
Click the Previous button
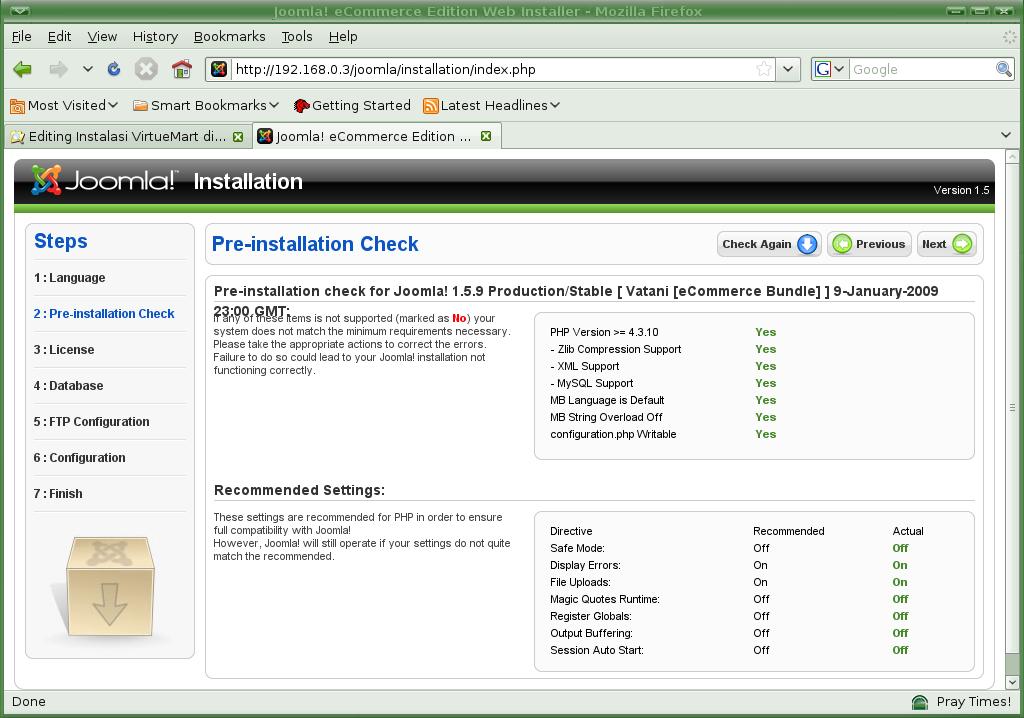pos(868,244)
